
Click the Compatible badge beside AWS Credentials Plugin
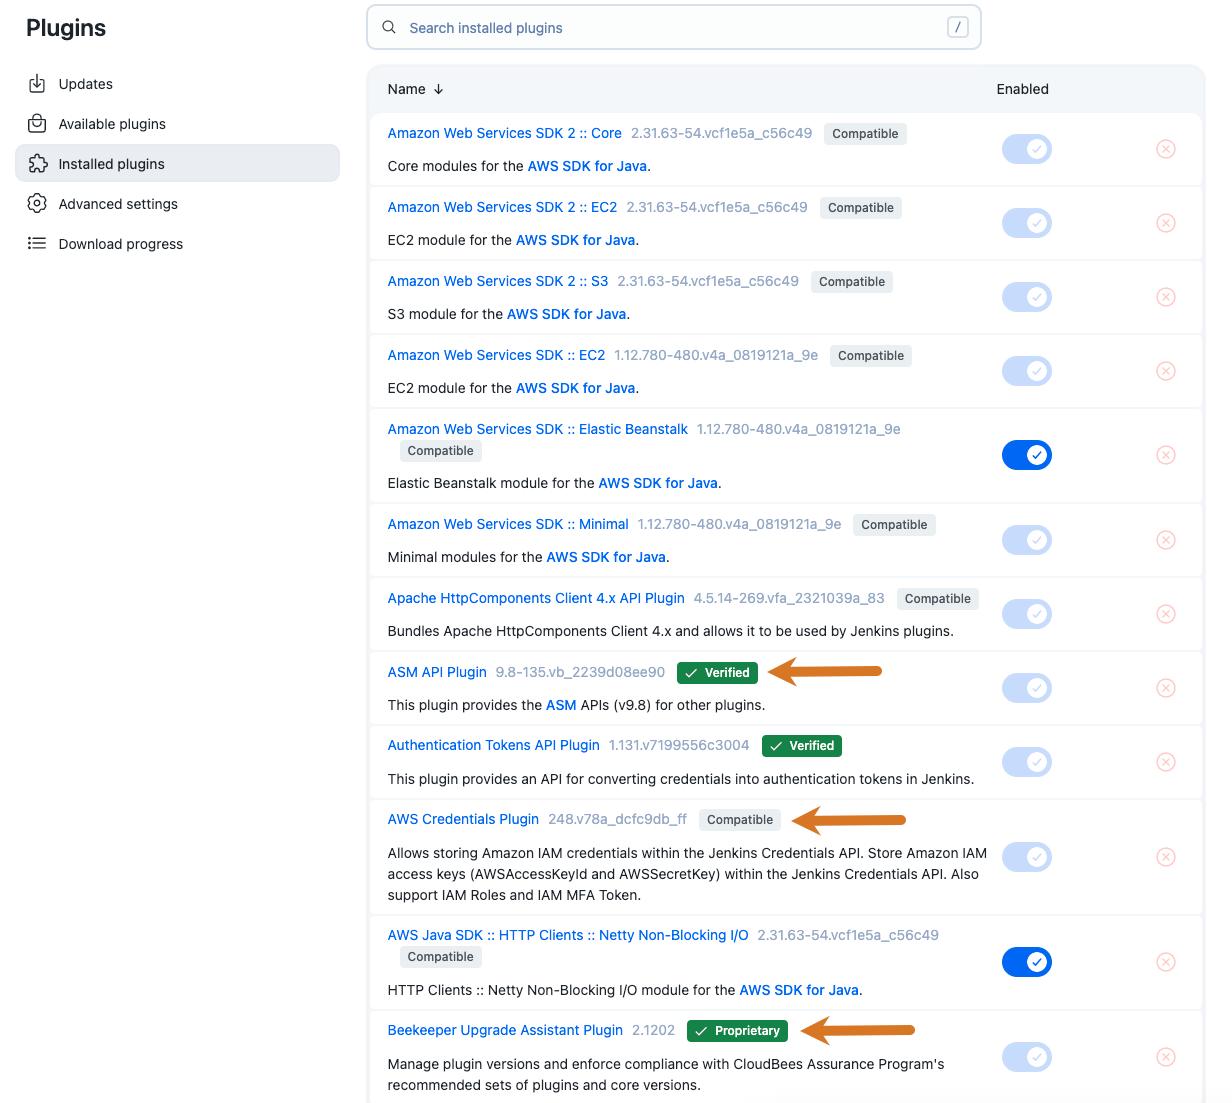tap(740, 819)
